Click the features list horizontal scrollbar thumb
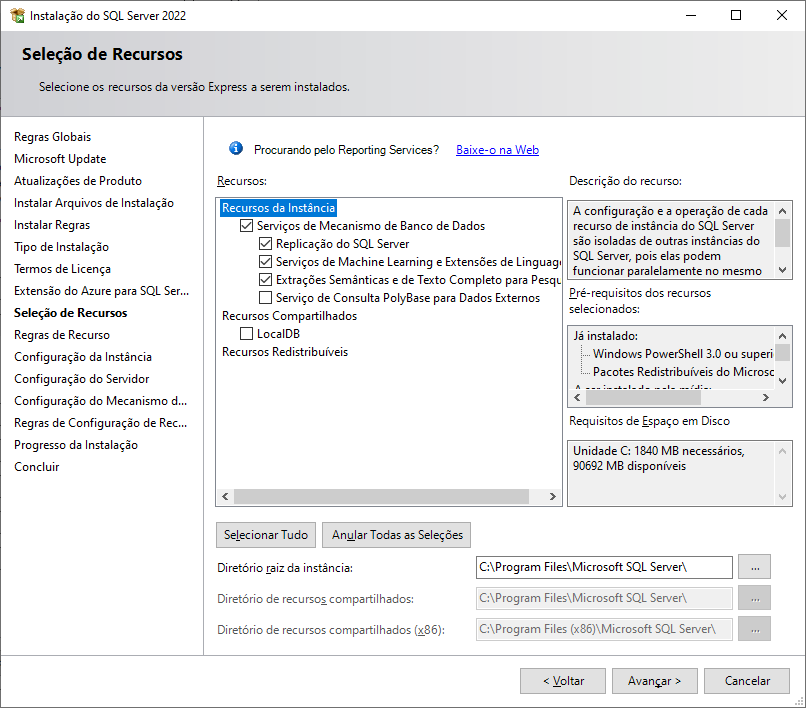Screen dimensions: 806x708 (381, 496)
